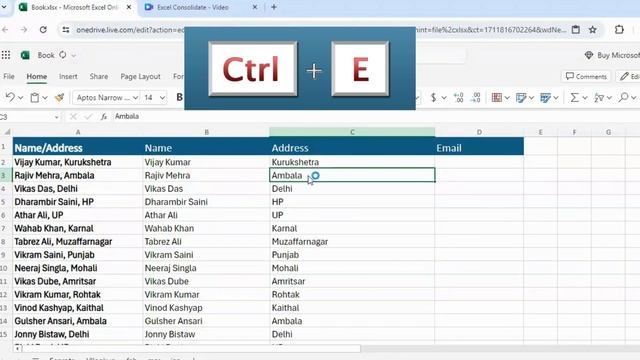Switch to the Share ribbon tab

click(99, 76)
